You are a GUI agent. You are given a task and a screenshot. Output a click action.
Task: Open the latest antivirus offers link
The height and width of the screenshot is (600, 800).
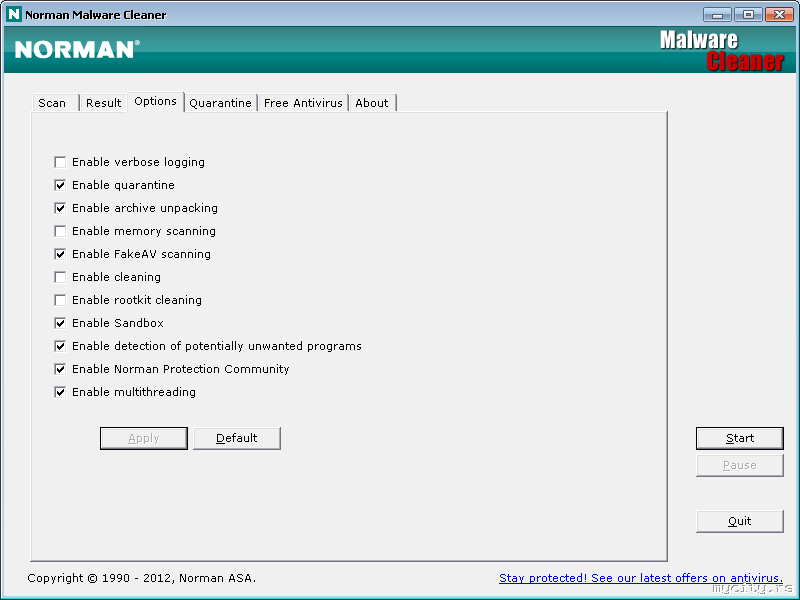point(641,578)
